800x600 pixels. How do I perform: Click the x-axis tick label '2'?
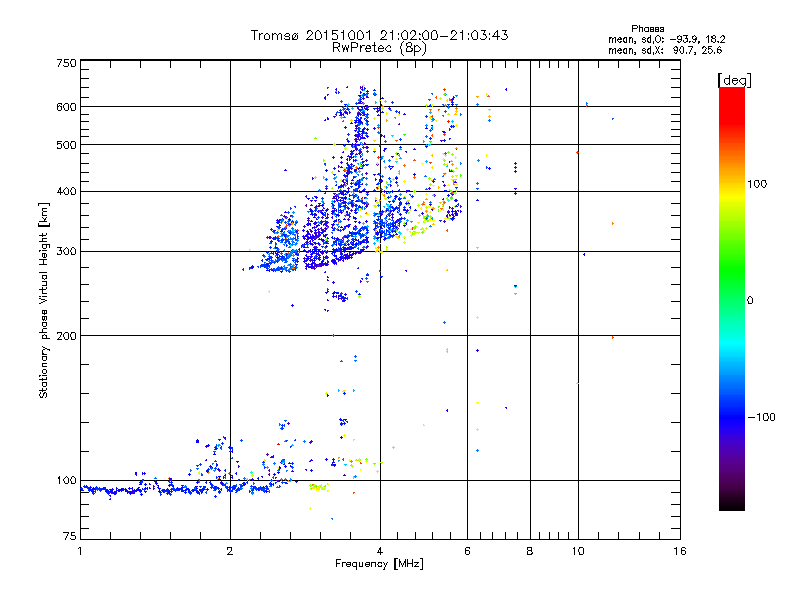[x=230, y=551]
